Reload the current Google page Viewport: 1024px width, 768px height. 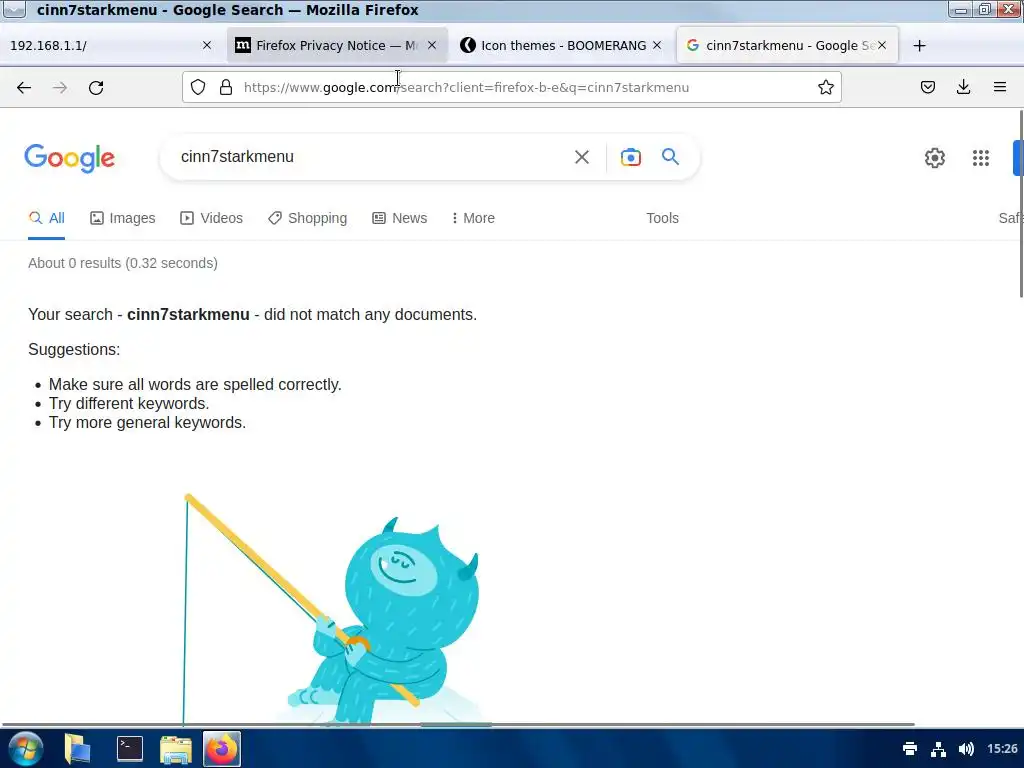[96, 88]
